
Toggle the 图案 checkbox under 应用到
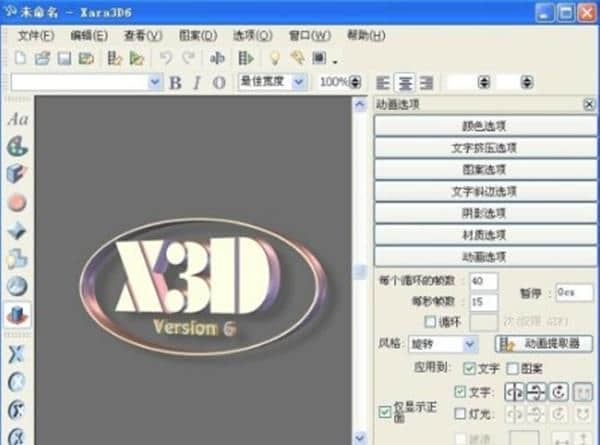[x=513, y=368]
